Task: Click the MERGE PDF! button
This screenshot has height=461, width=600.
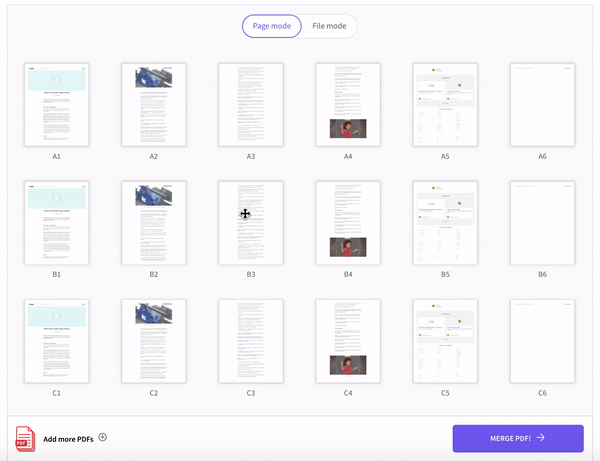Action: [518, 438]
